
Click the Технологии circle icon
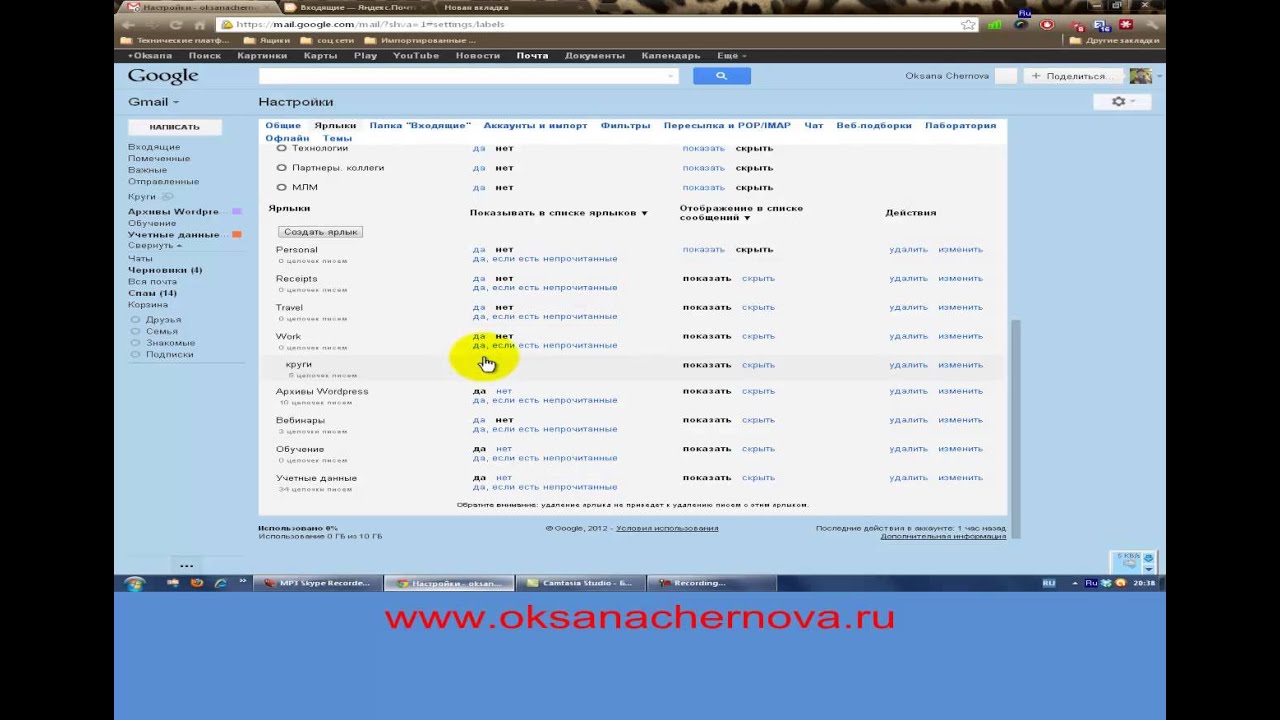coord(281,148)
